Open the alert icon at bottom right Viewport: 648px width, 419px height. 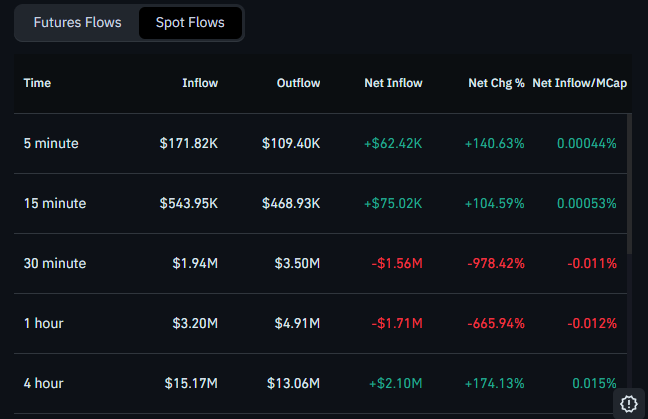click(x=629, y=404)
